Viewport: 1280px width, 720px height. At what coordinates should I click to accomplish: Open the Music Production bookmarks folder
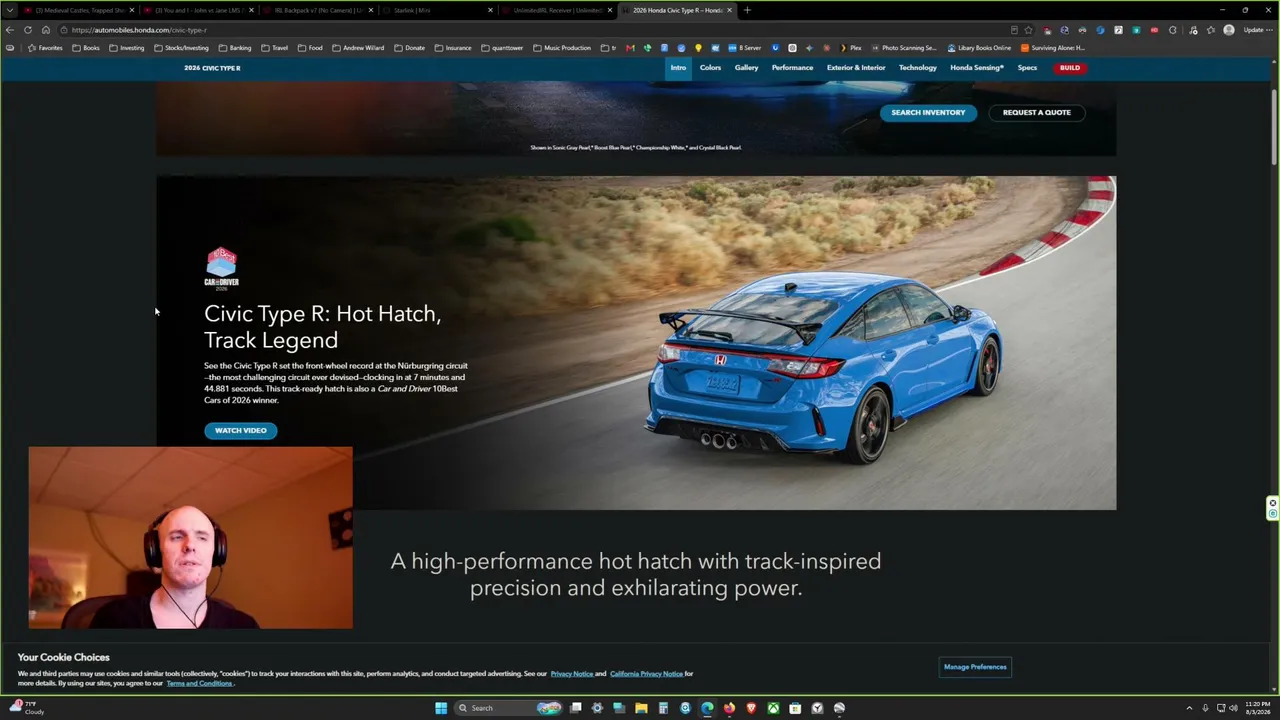click(562, 48)
